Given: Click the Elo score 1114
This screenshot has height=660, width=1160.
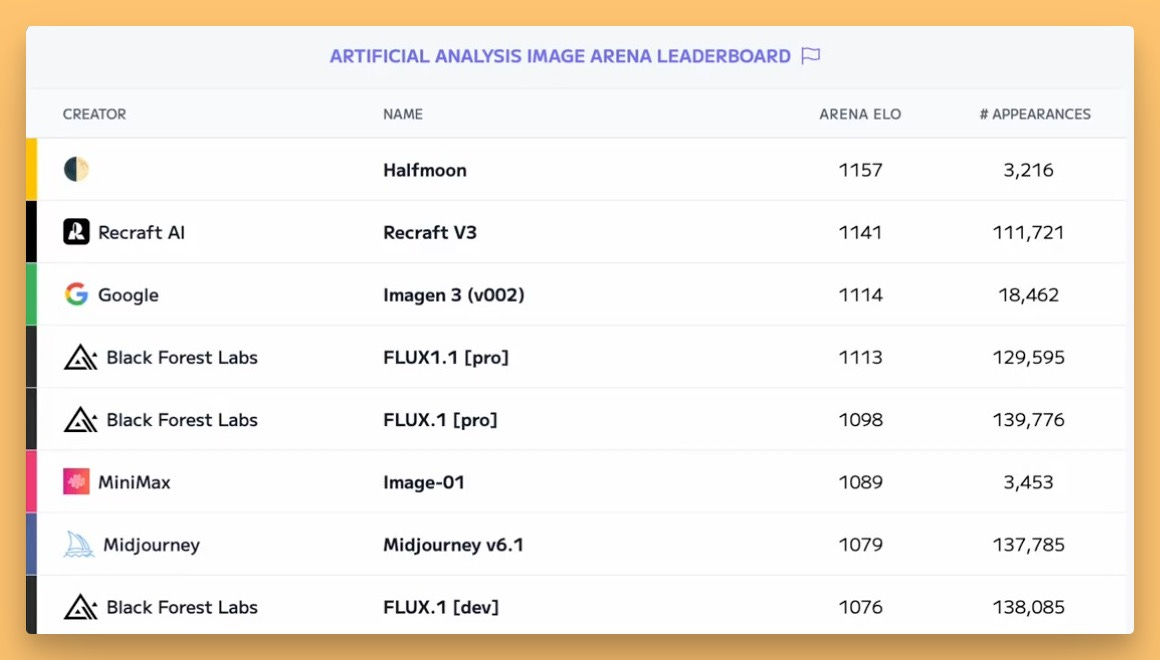Looking at the screenshot, I should (860, 294).
